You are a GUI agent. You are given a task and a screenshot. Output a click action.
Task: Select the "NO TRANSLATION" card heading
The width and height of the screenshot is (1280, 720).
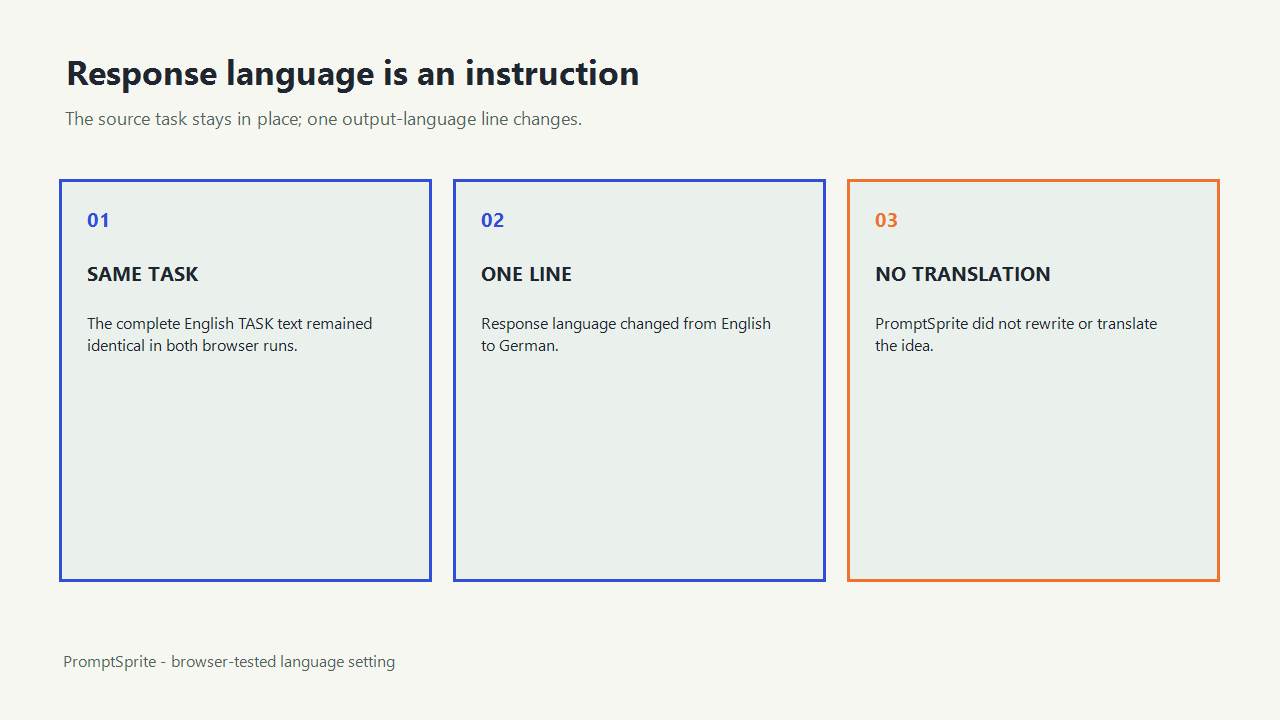tap(963, 274)
